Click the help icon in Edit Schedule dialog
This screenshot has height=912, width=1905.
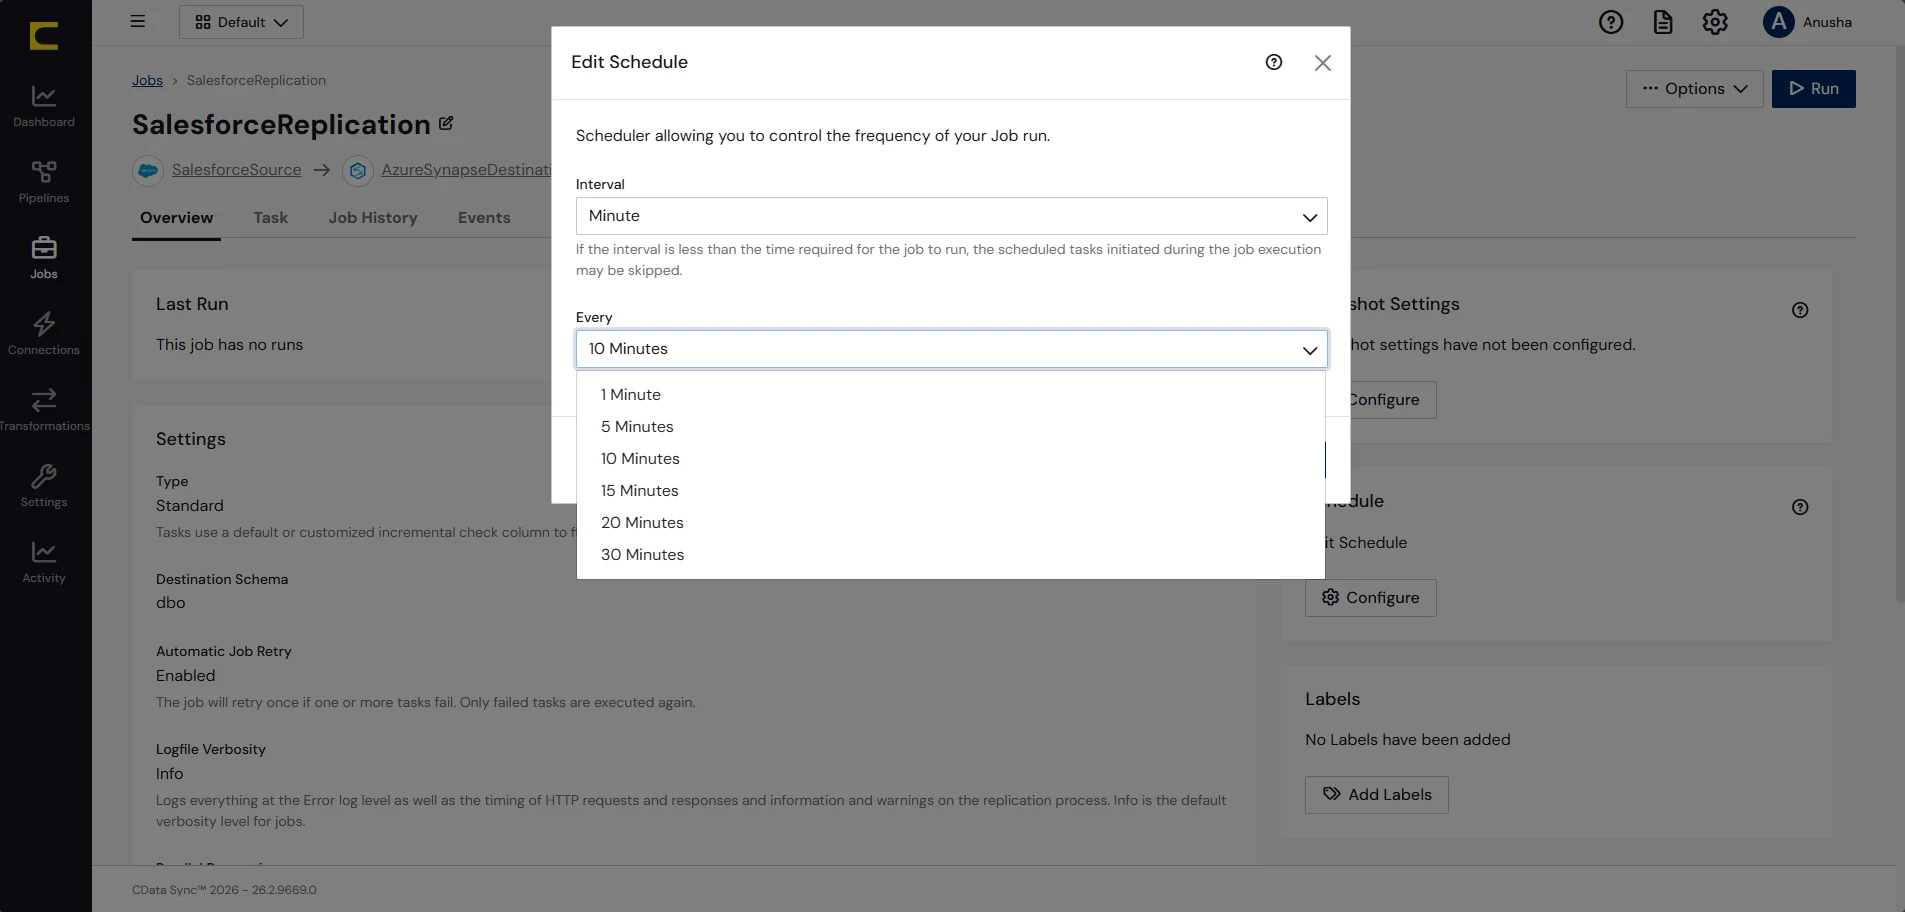click(1274, 62)
